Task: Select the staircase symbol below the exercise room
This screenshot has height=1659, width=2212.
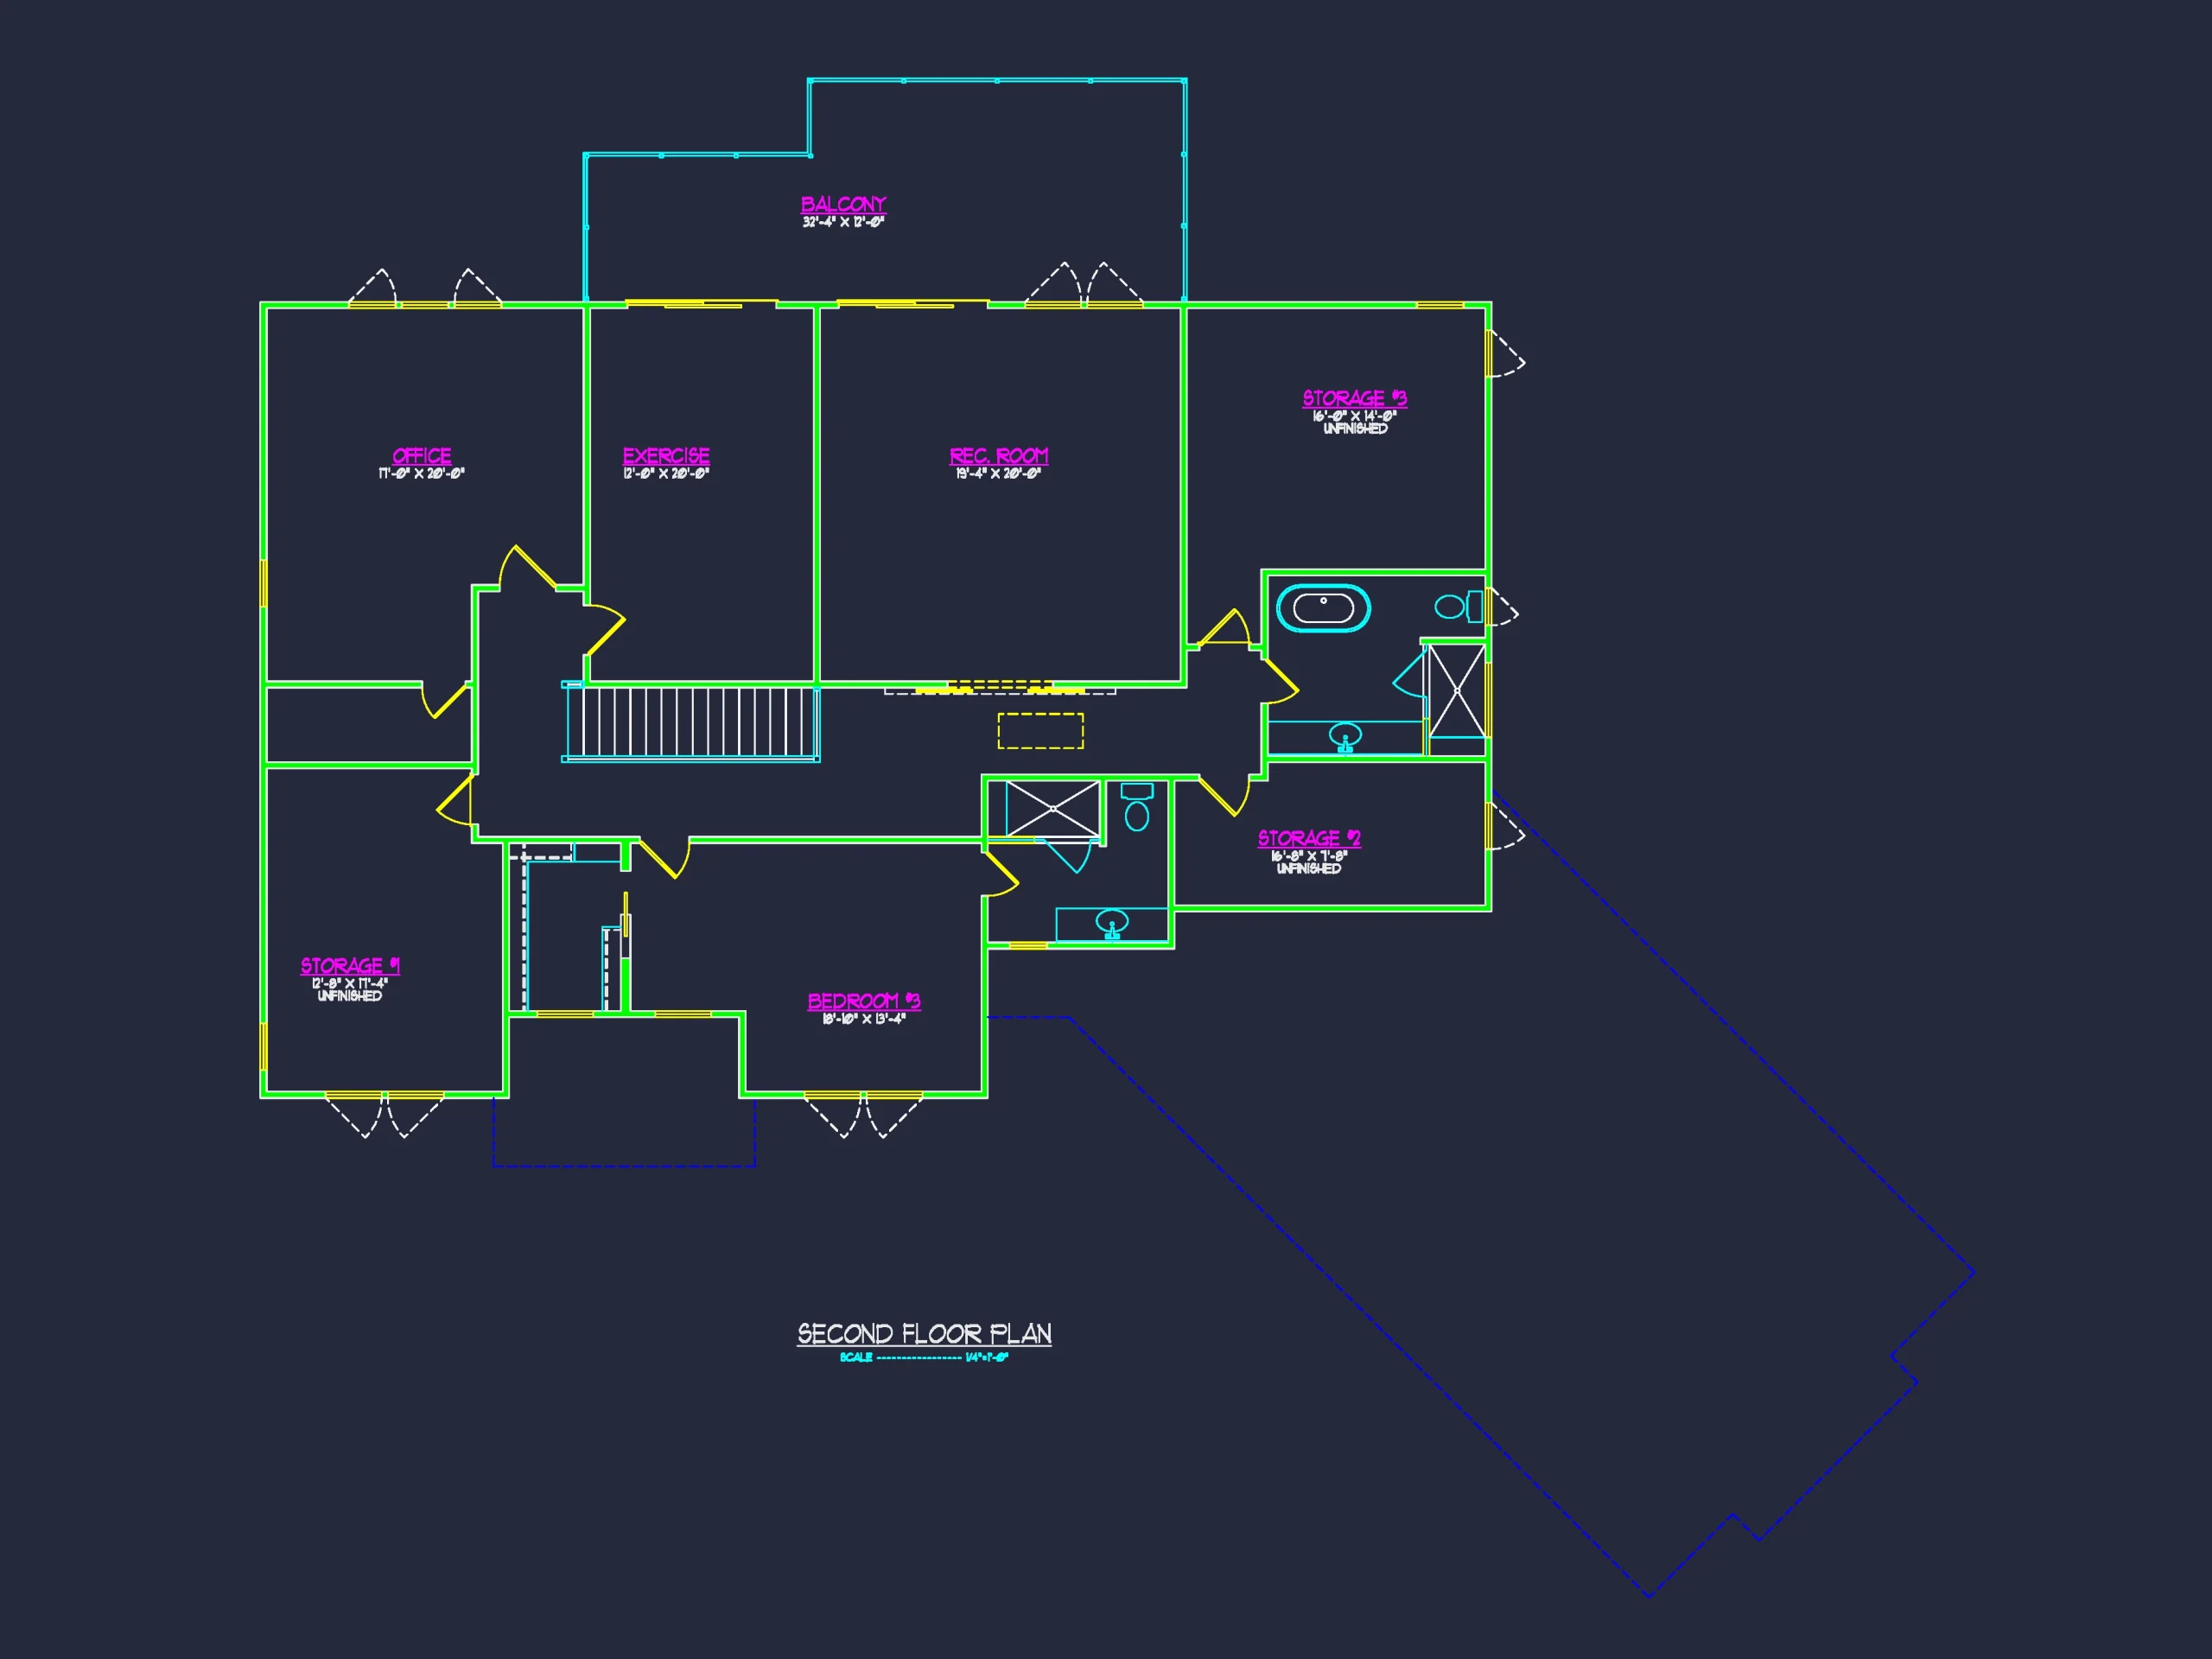Action: tap(691, 722)
